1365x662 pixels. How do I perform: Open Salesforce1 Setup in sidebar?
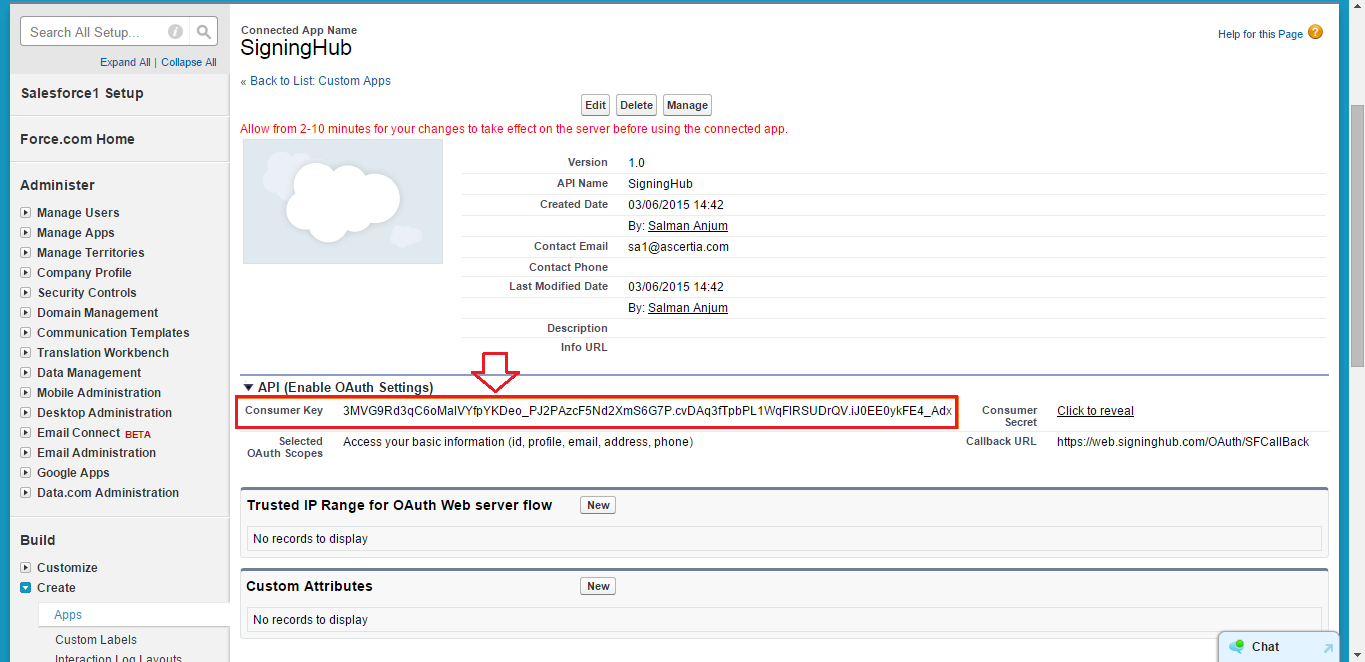82,93
